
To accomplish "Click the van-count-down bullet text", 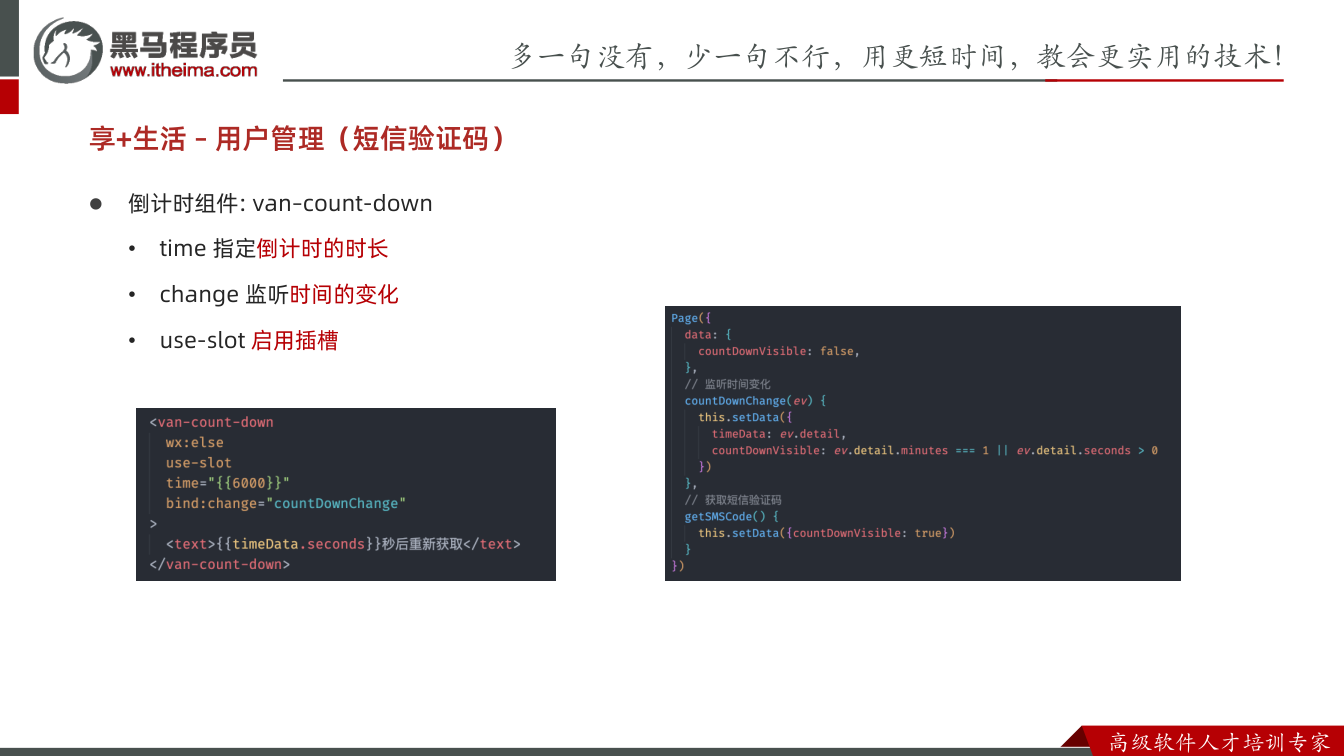I will 280,203.
